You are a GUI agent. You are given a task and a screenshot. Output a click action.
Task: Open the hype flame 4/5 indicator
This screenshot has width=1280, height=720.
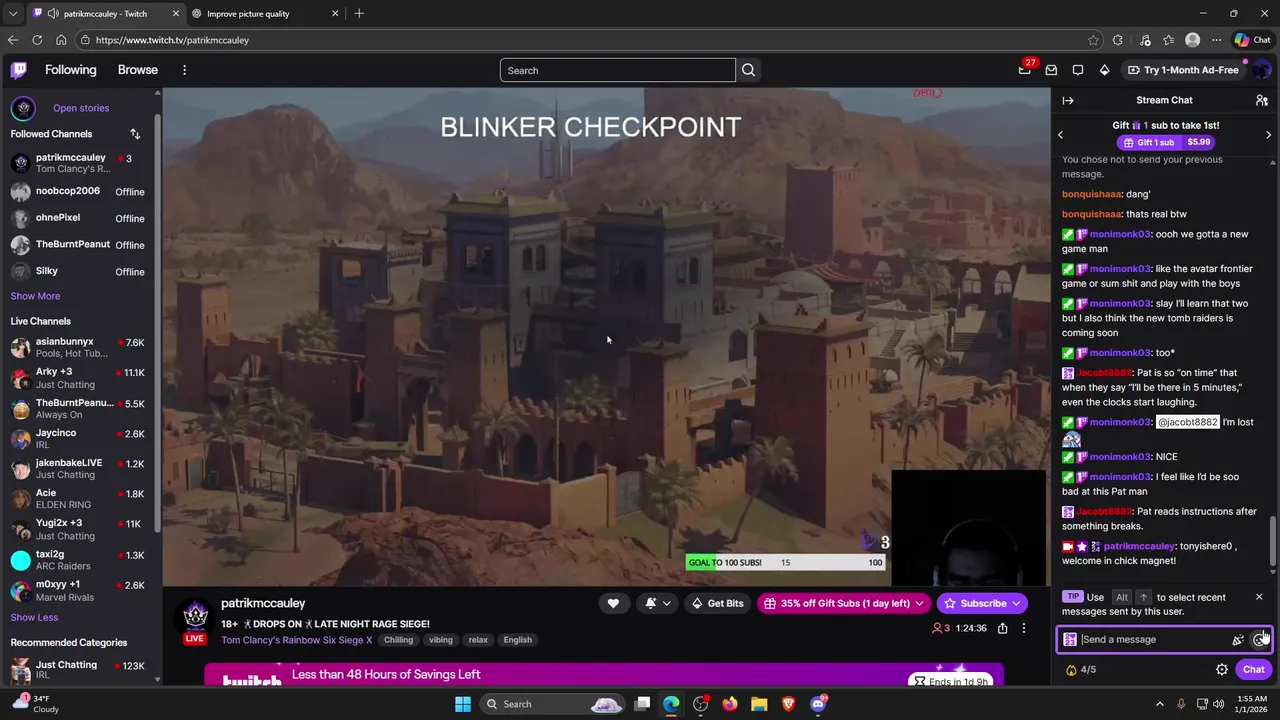1081,670
